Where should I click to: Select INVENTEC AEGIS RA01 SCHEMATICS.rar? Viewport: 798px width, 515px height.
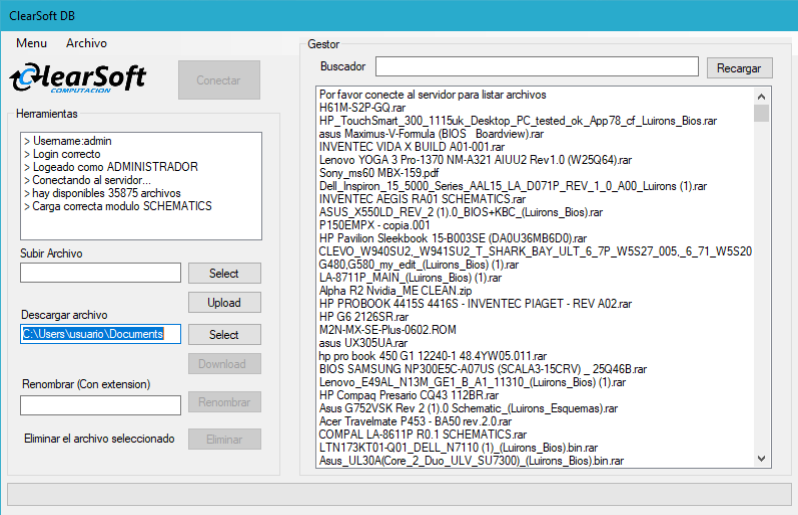(x=422, y=199)
